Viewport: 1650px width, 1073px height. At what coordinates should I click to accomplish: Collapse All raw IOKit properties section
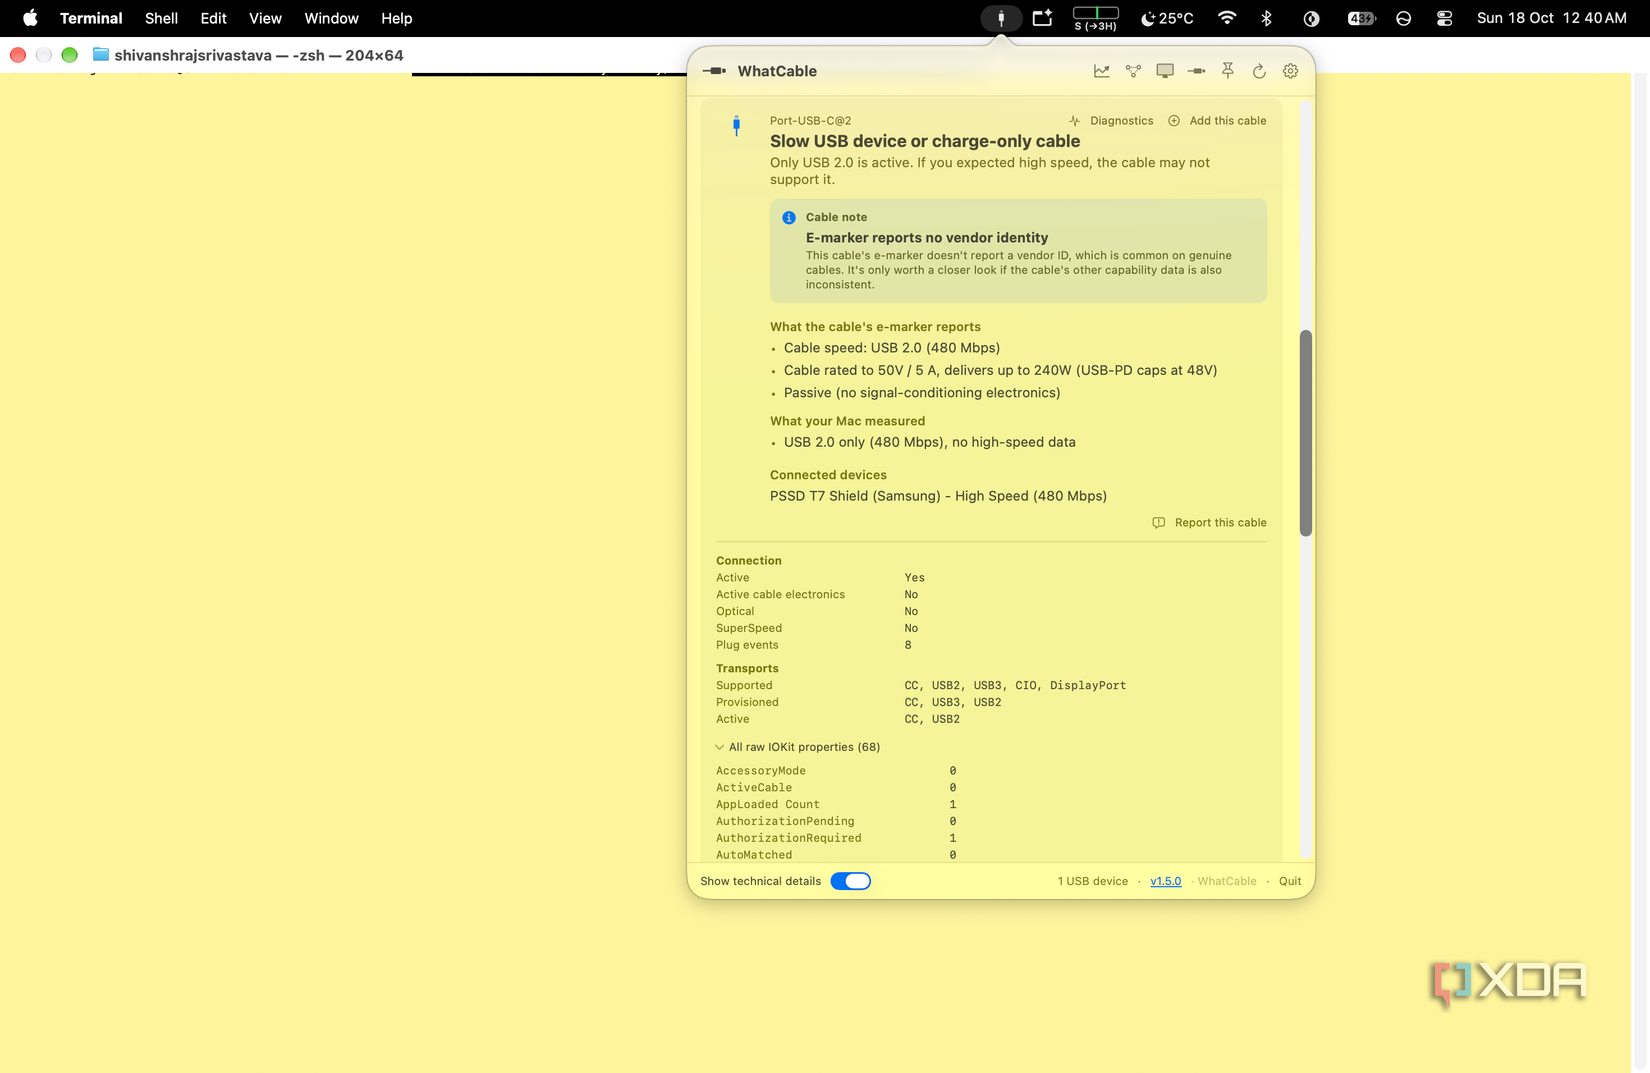(798, 747)
